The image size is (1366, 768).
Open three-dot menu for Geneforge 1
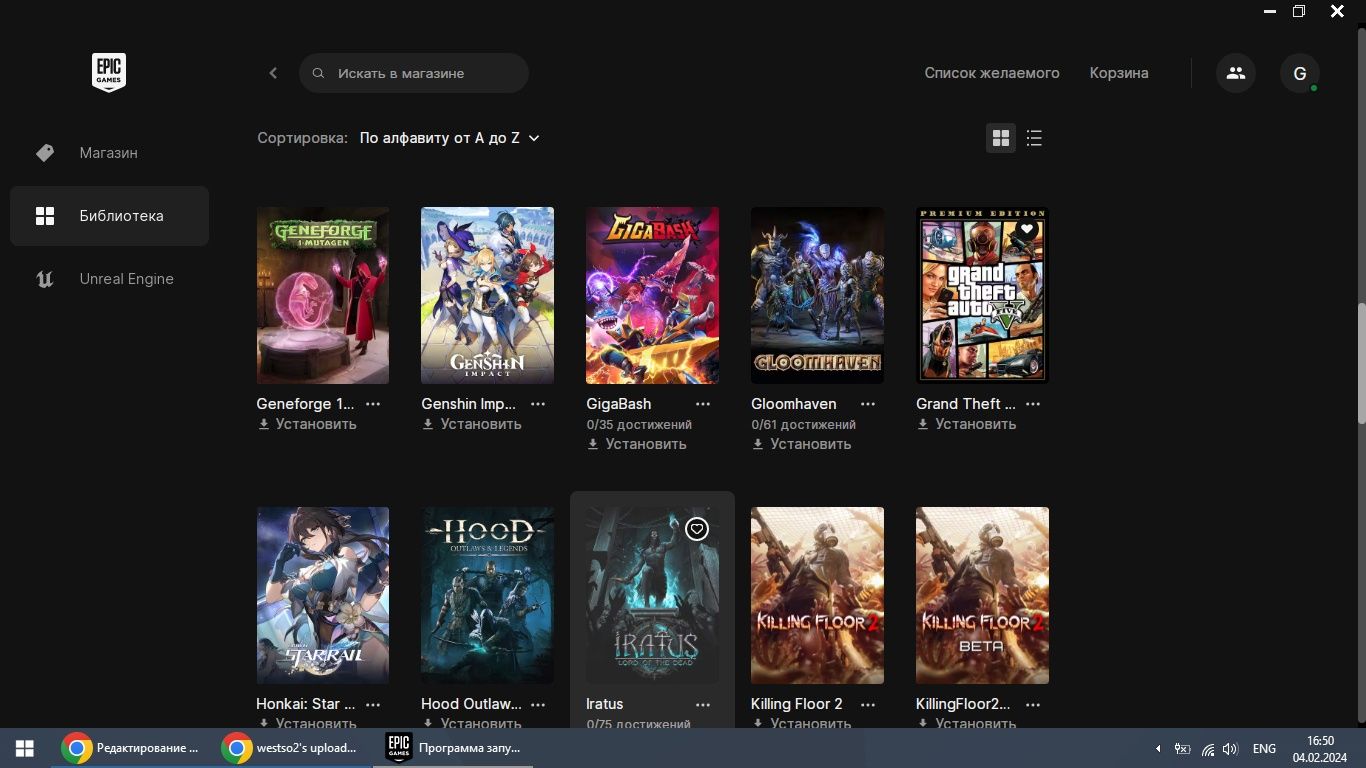(373, 404)
